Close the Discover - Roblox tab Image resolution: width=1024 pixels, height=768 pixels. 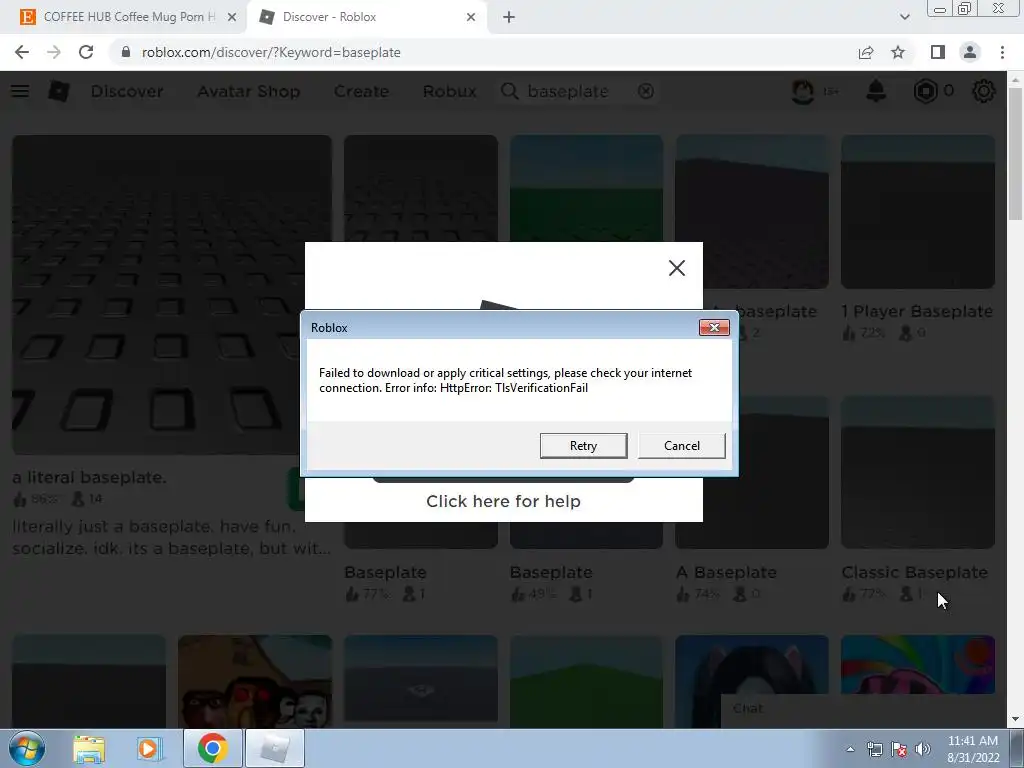471,17
